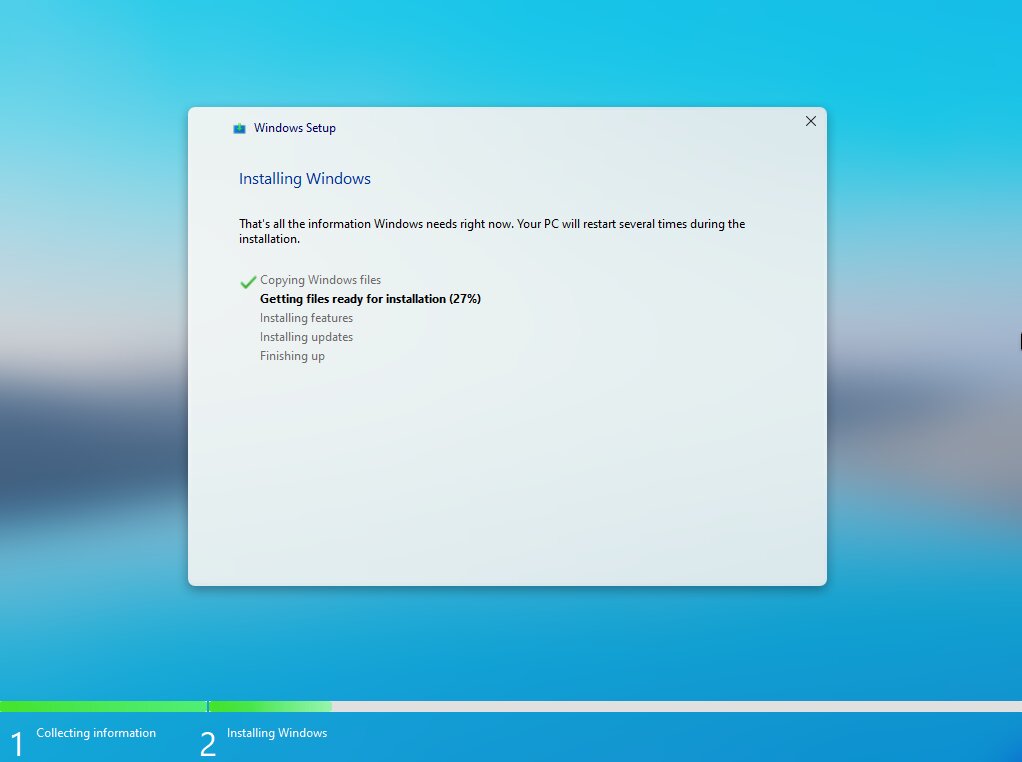
Task: Select "Getting files ready for installation (27%)"
Action: (370, 299)
